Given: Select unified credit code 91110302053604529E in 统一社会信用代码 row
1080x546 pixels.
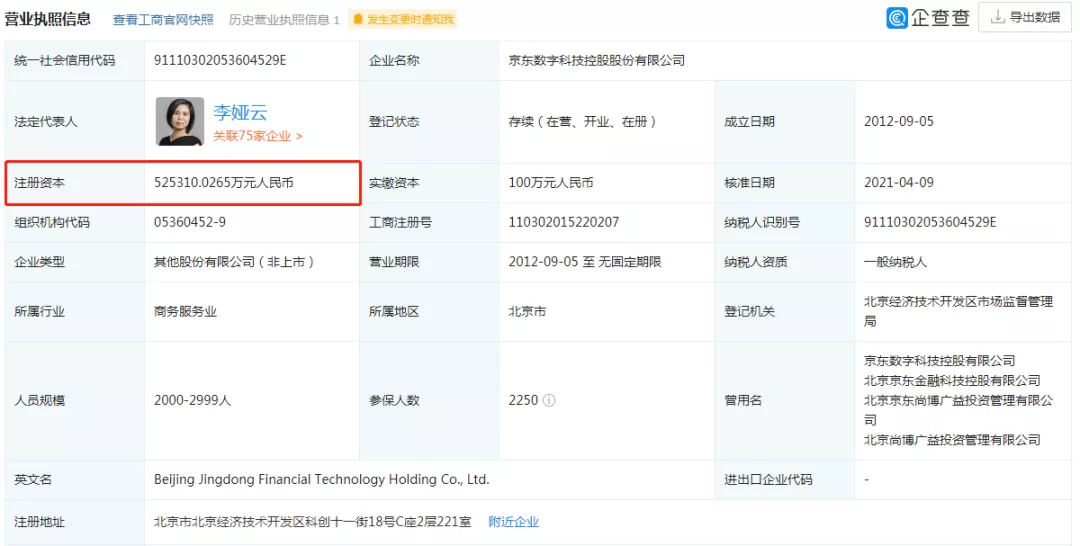Looking at the screenshot, I should pyautogui.click(x=220, y=61).
